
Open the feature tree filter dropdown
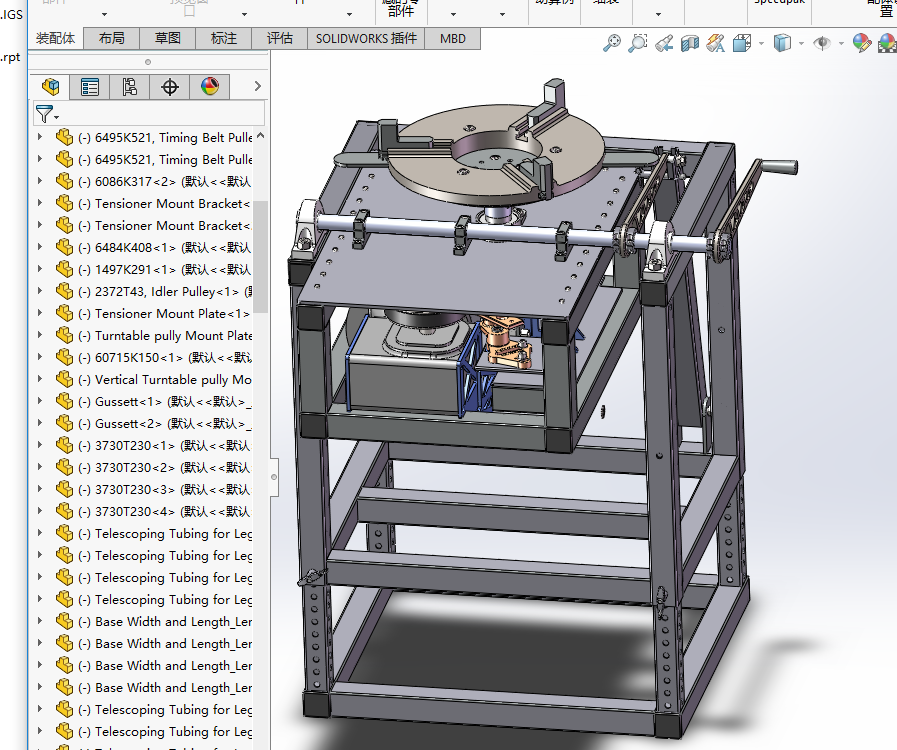(x=47, y=114)
